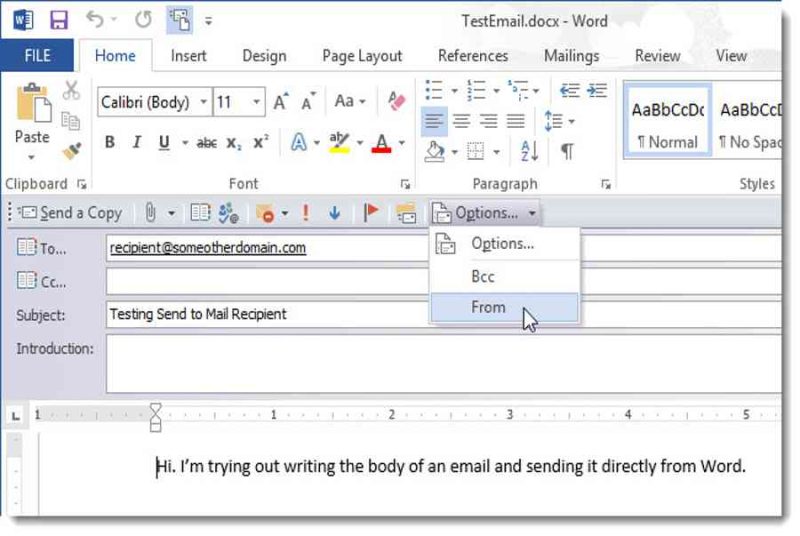Toggle Superscript formatting
Screen dimensions: 800x536
click(261, 142)
